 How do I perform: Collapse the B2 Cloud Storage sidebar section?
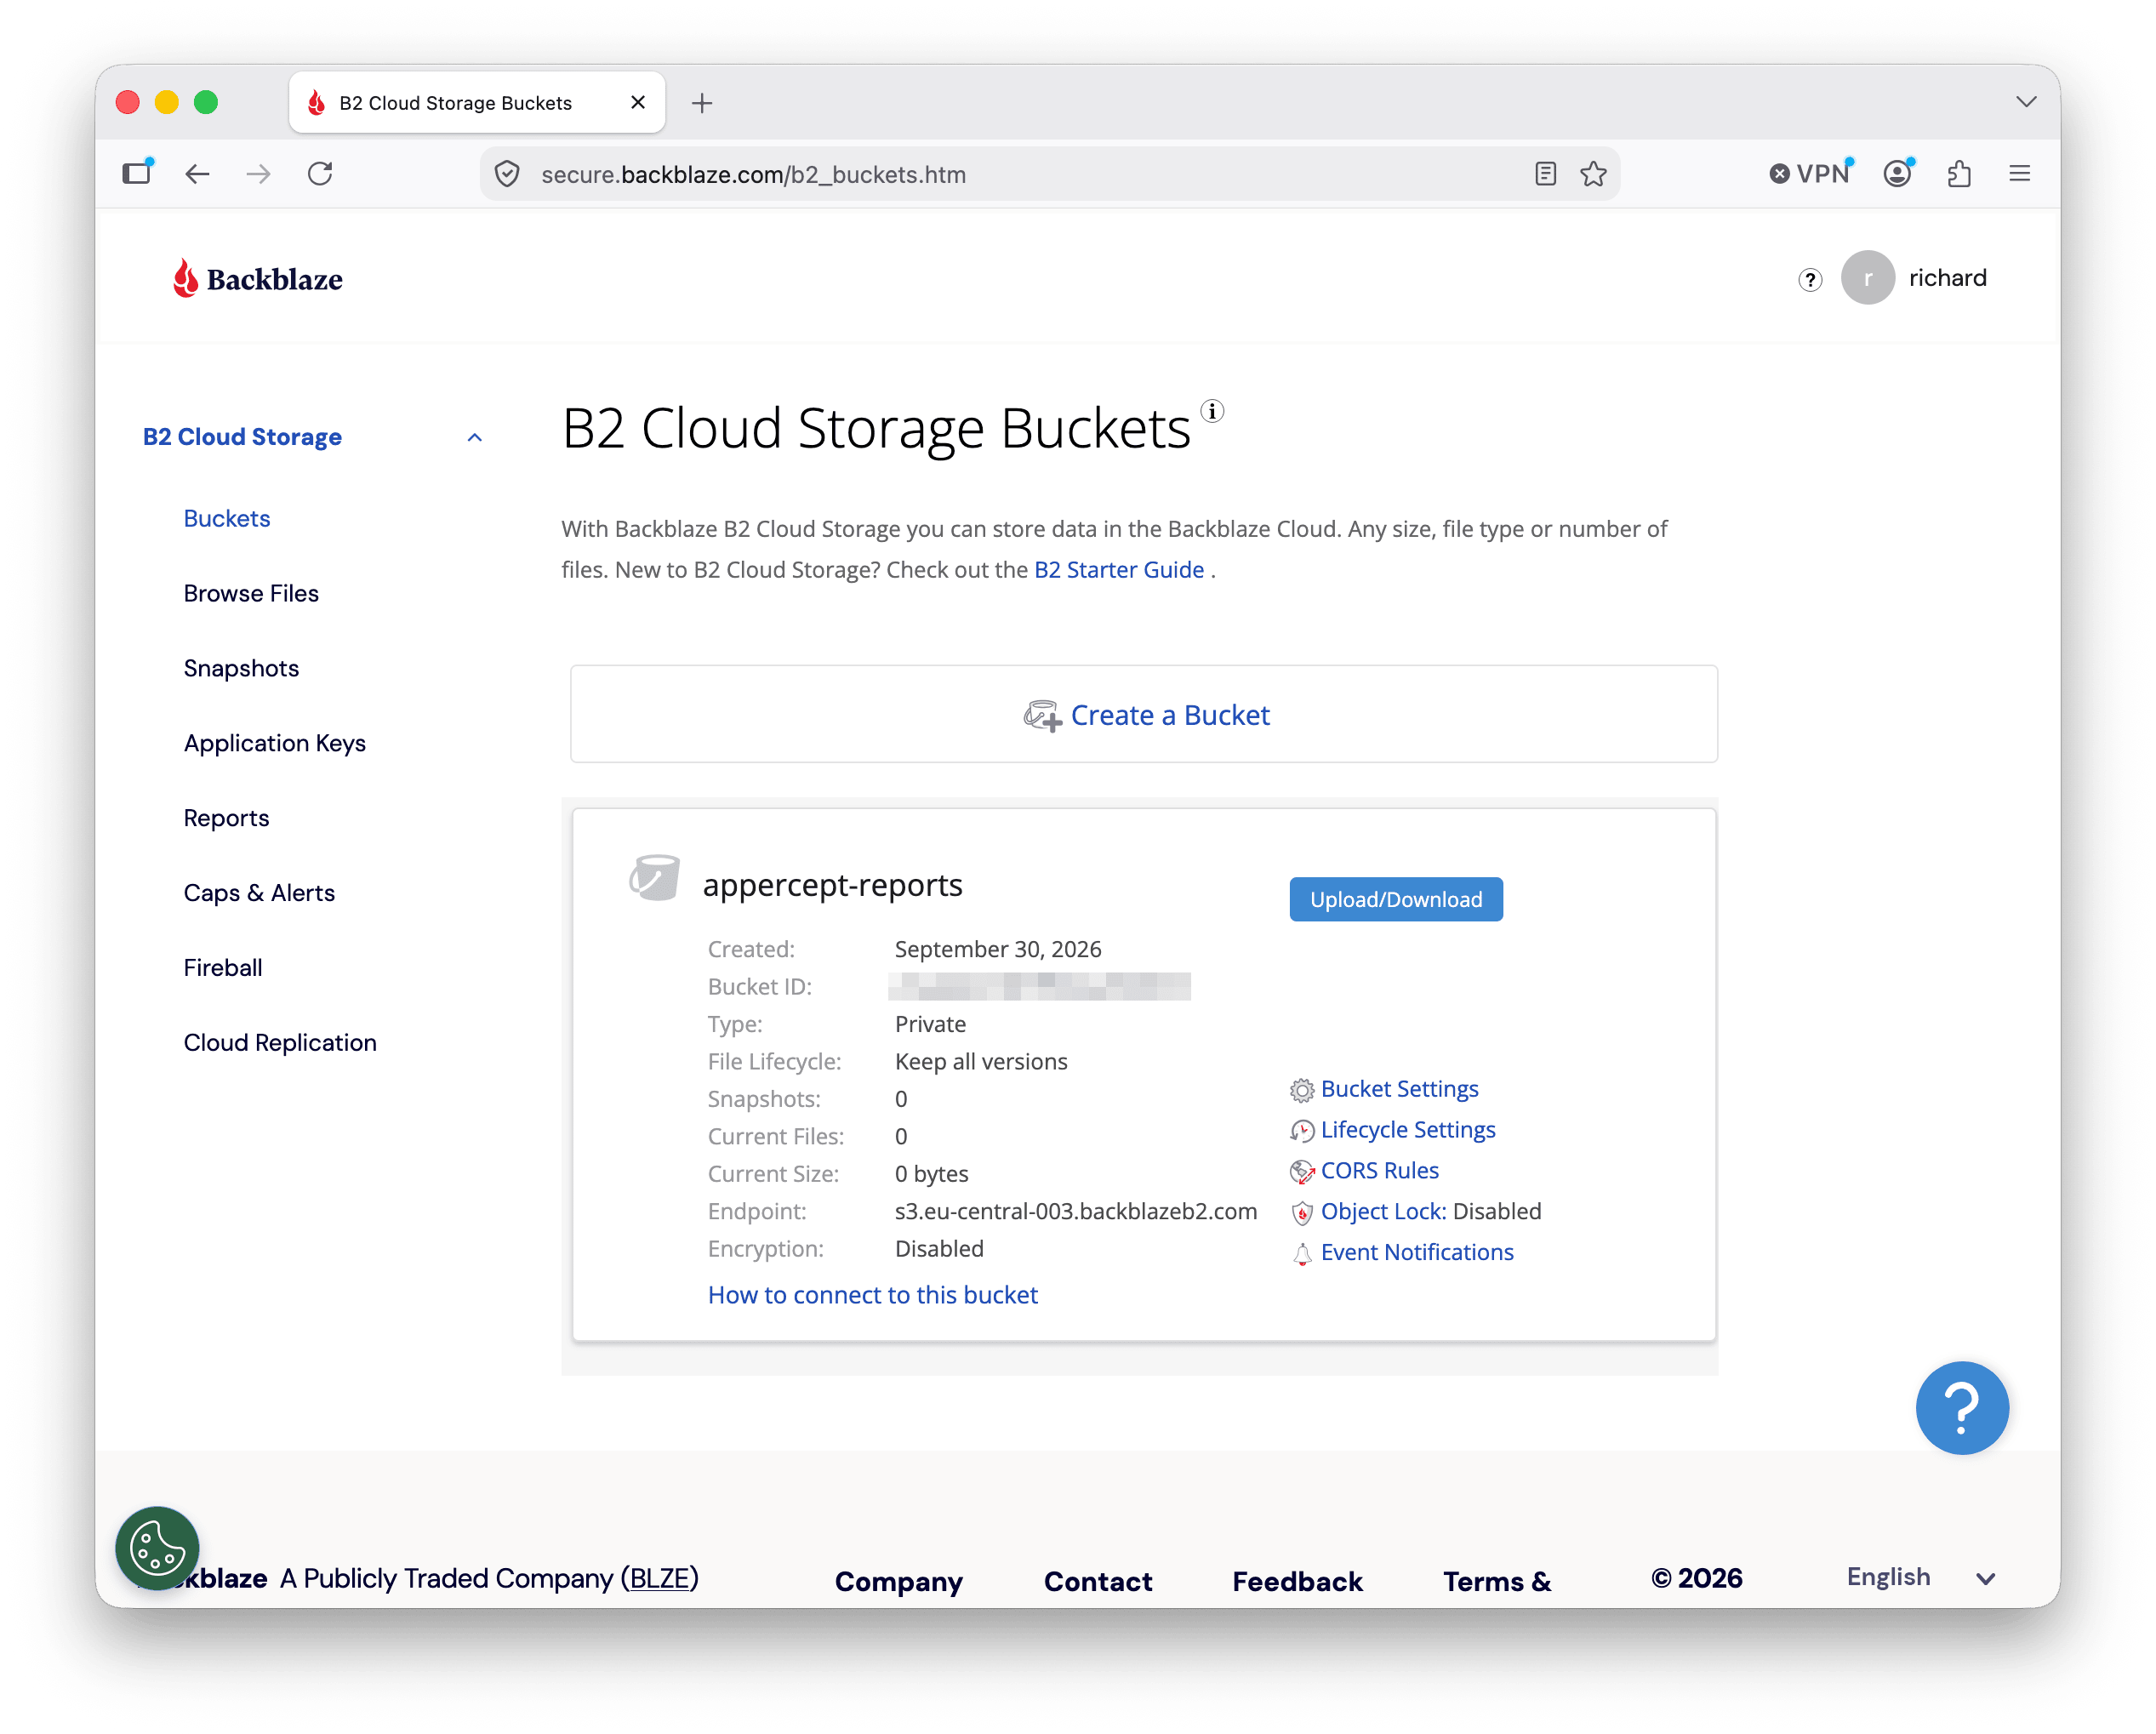pyautogui.click(x=475, y=437)
